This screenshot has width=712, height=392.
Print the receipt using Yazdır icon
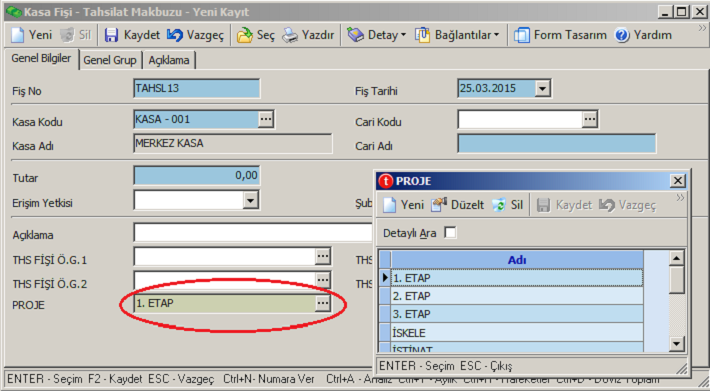[x=290, y=35]
